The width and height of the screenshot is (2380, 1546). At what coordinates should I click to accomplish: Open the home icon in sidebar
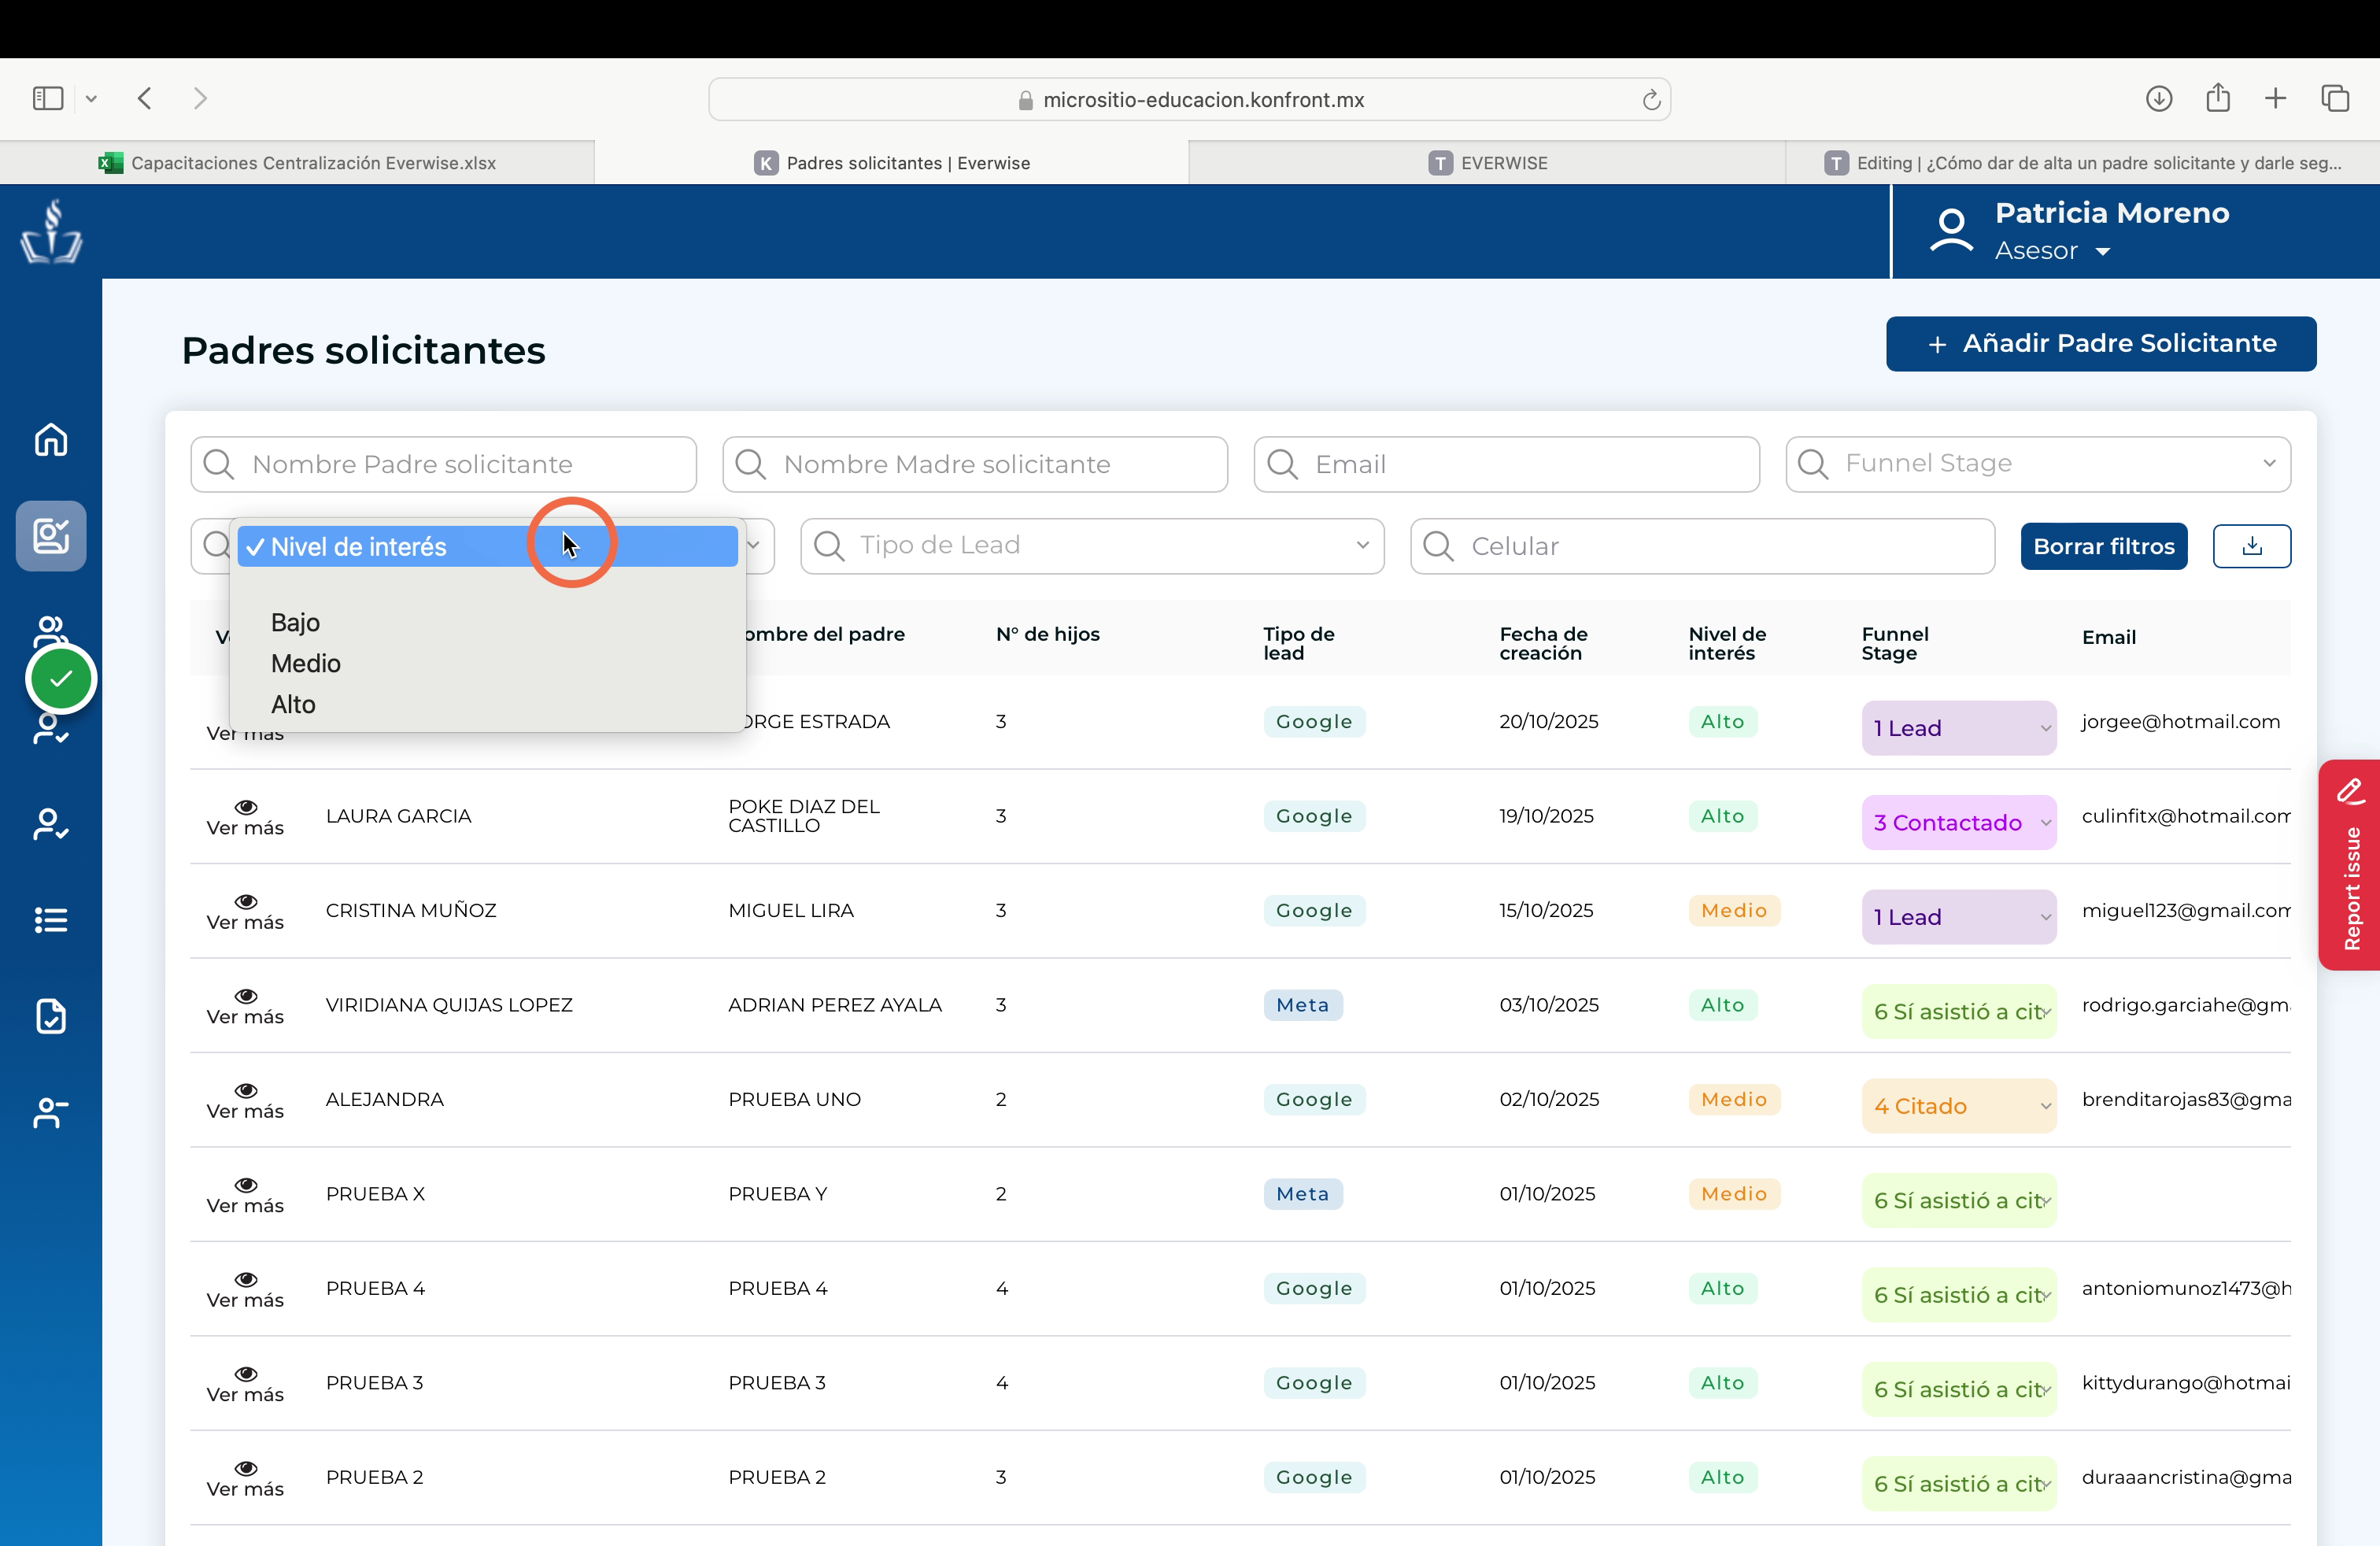click(51, 439)
